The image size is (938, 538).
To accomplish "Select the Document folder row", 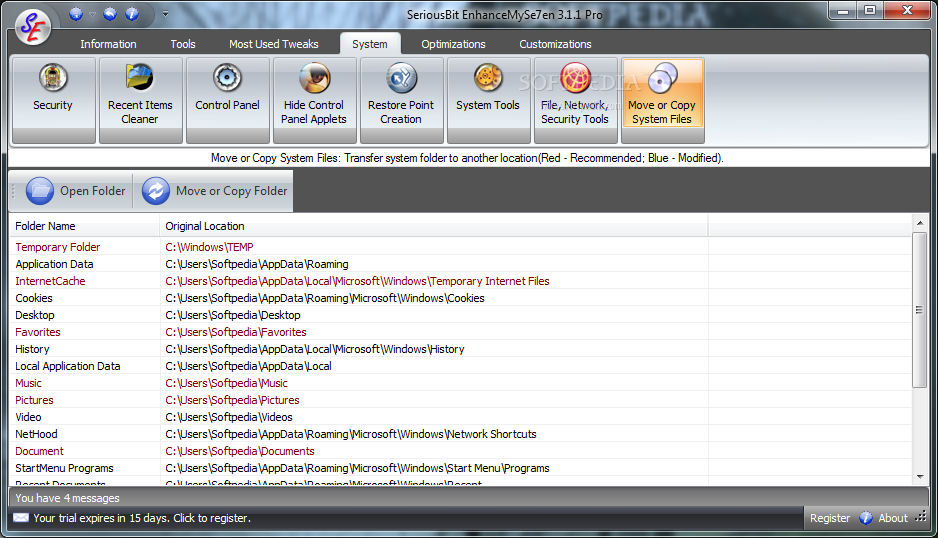I will pyautogui.click(x=460, y=451).
